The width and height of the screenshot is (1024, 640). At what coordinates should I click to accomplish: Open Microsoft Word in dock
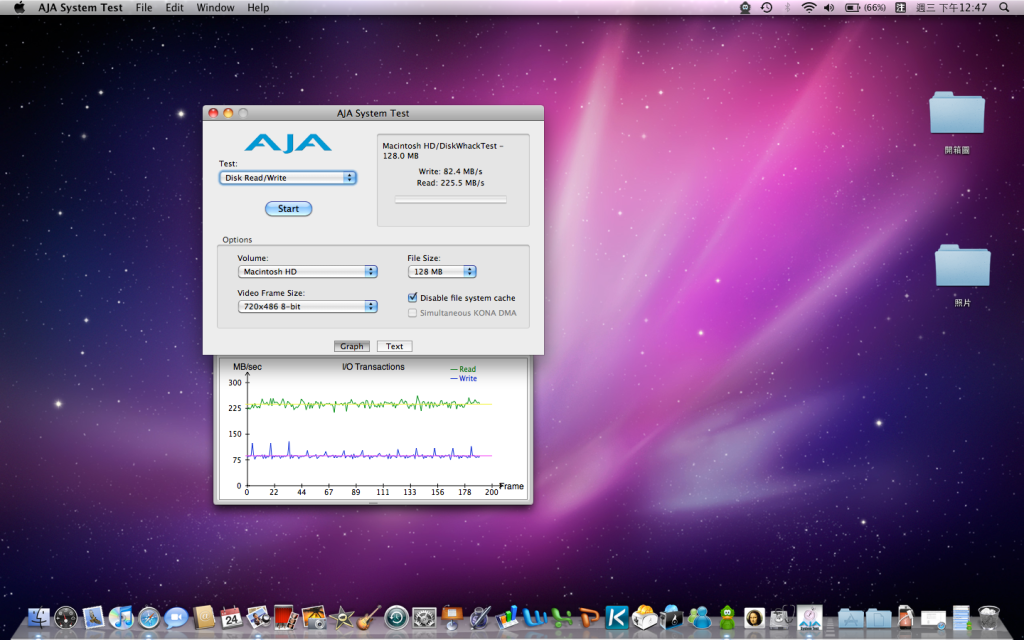coord(534,616)
